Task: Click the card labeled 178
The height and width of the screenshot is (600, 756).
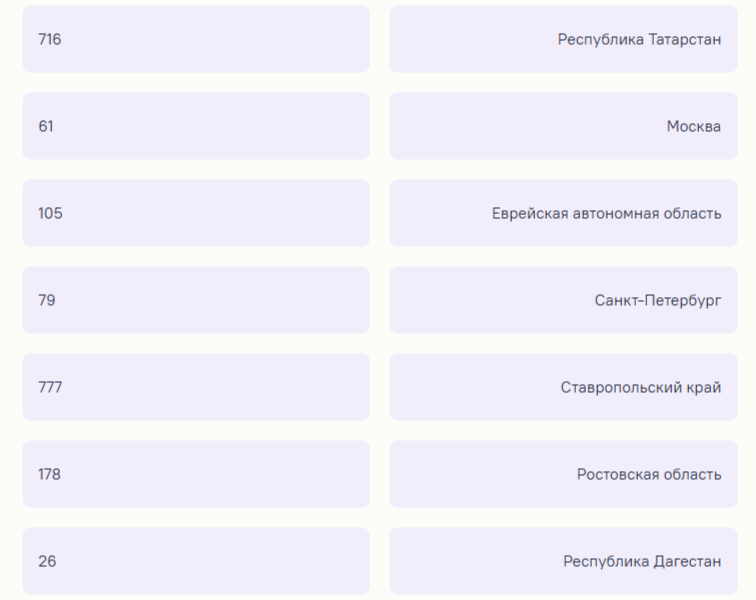Action: 196,474
